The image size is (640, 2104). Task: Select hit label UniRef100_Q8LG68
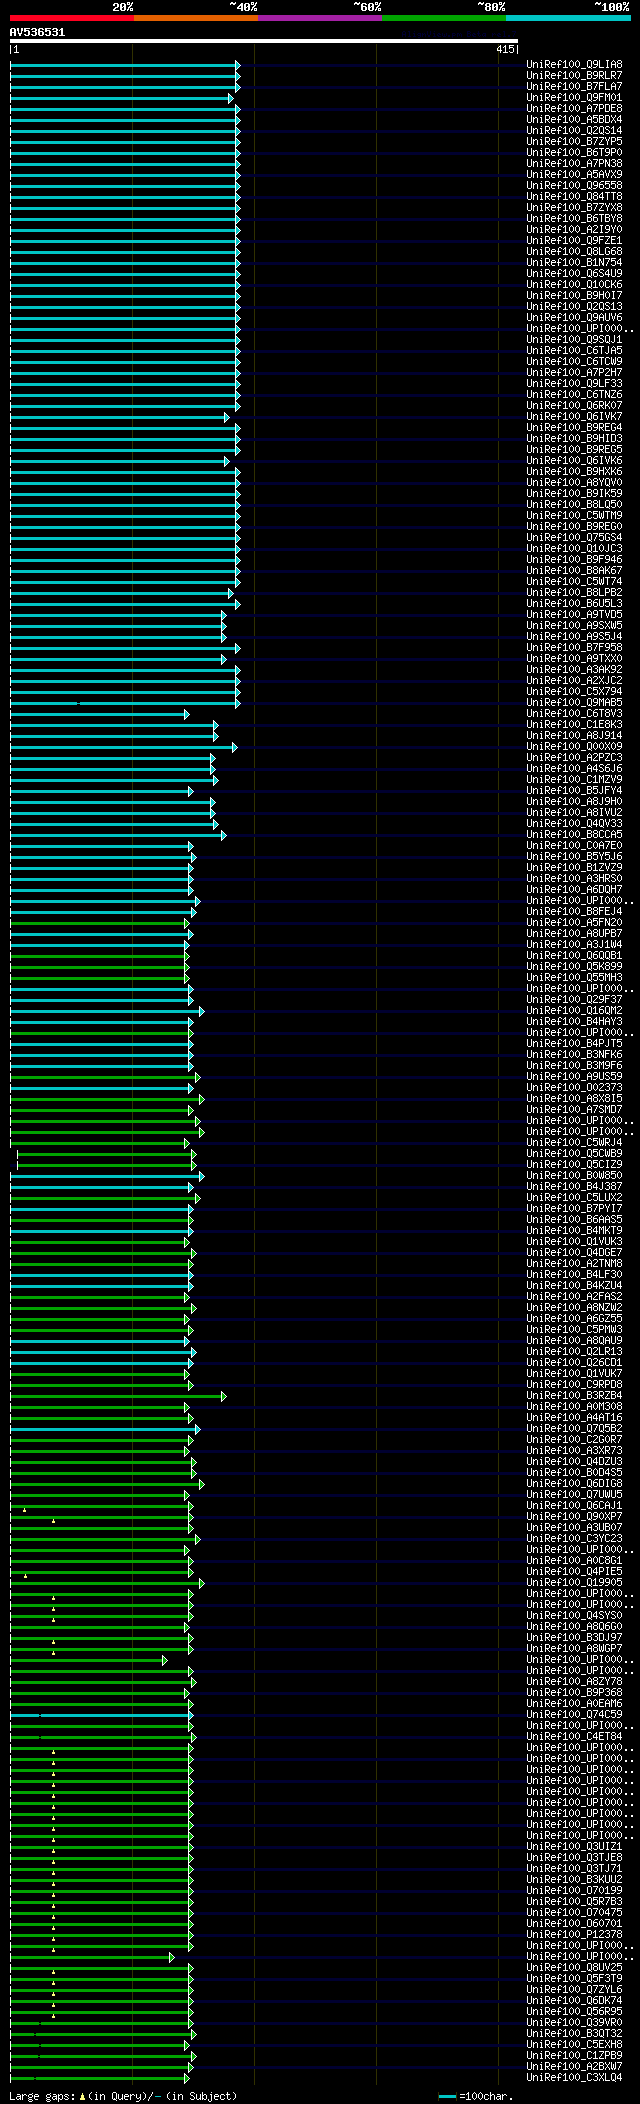click(x=574, y=252)
